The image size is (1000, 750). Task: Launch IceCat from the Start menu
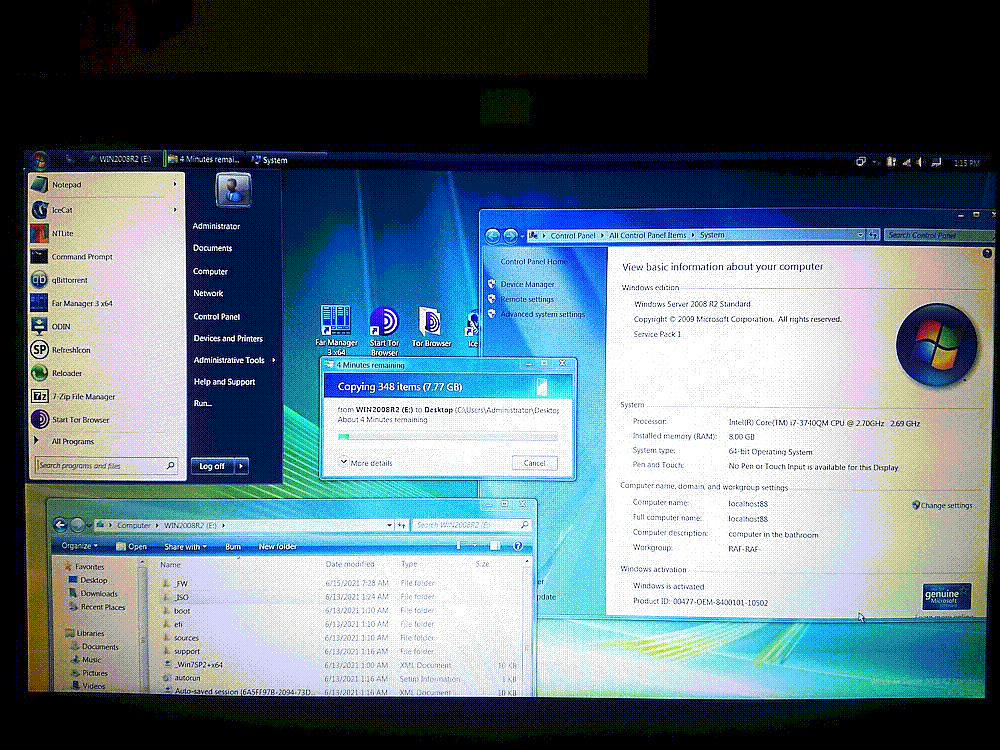[x=105, y=210]
